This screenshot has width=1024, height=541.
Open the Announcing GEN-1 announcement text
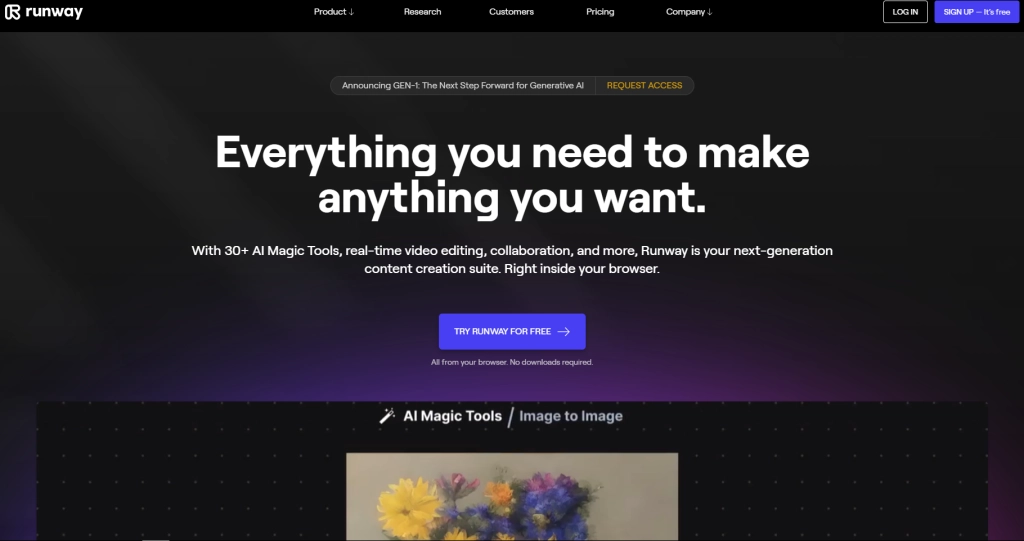coord(462,86)
